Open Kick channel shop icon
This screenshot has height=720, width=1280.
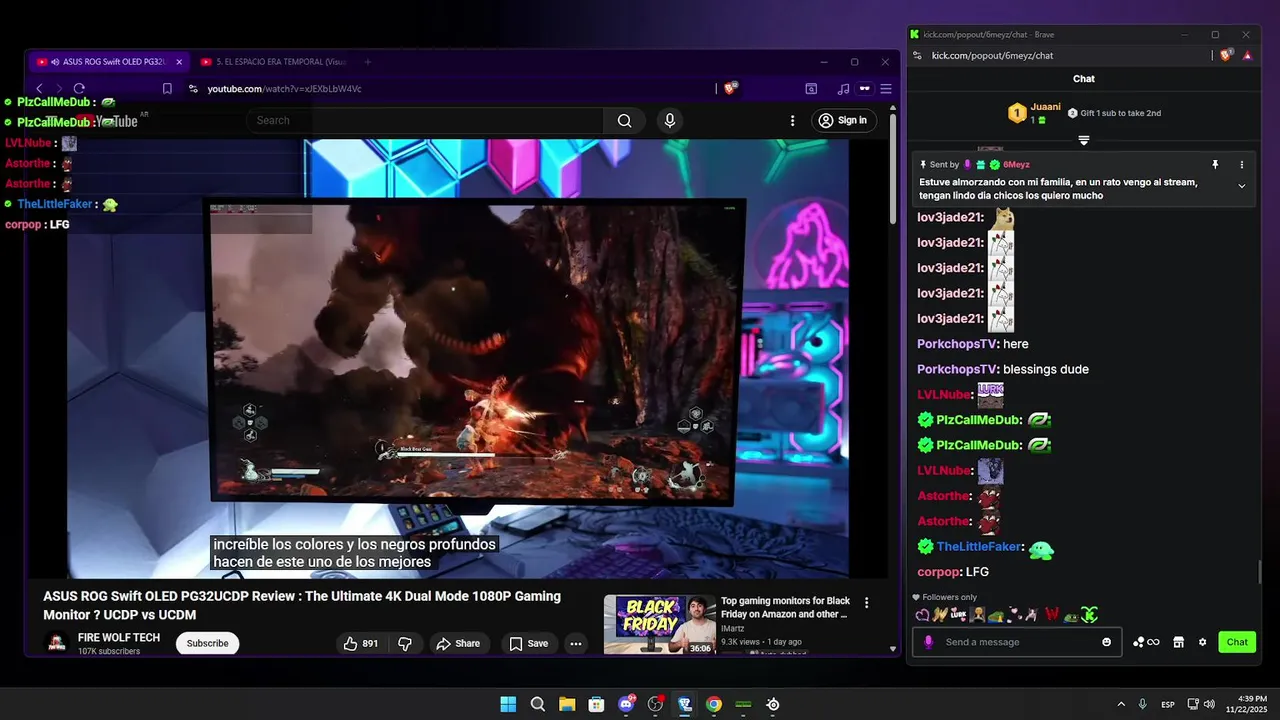1178,642
